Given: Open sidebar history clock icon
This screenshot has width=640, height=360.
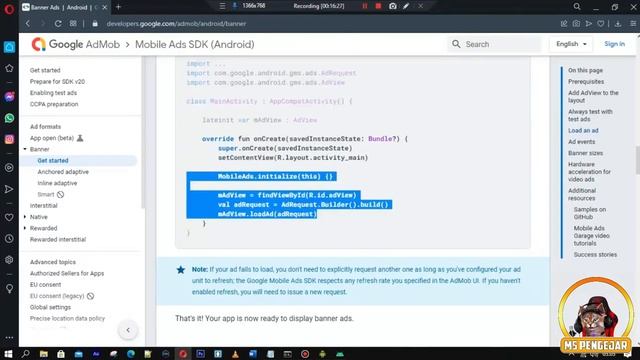Looking at the screenshot, I should pyautogui.click(x=9, y=238).
